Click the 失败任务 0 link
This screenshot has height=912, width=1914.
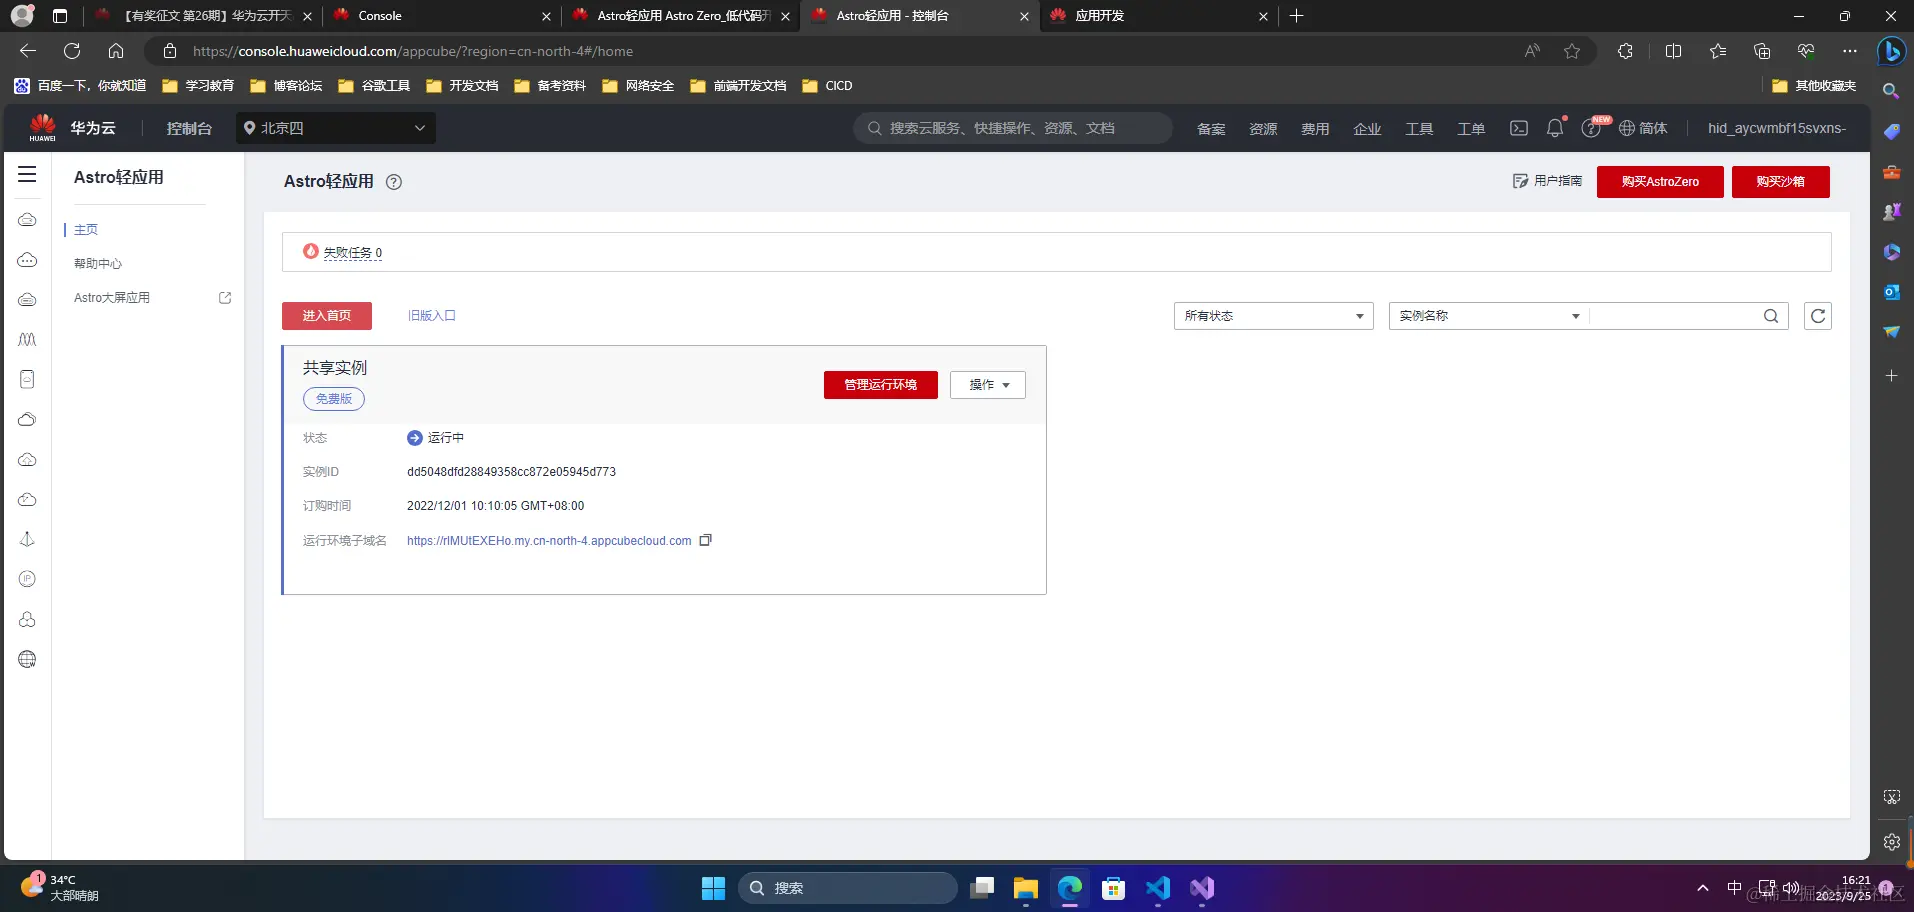[352, 253]
